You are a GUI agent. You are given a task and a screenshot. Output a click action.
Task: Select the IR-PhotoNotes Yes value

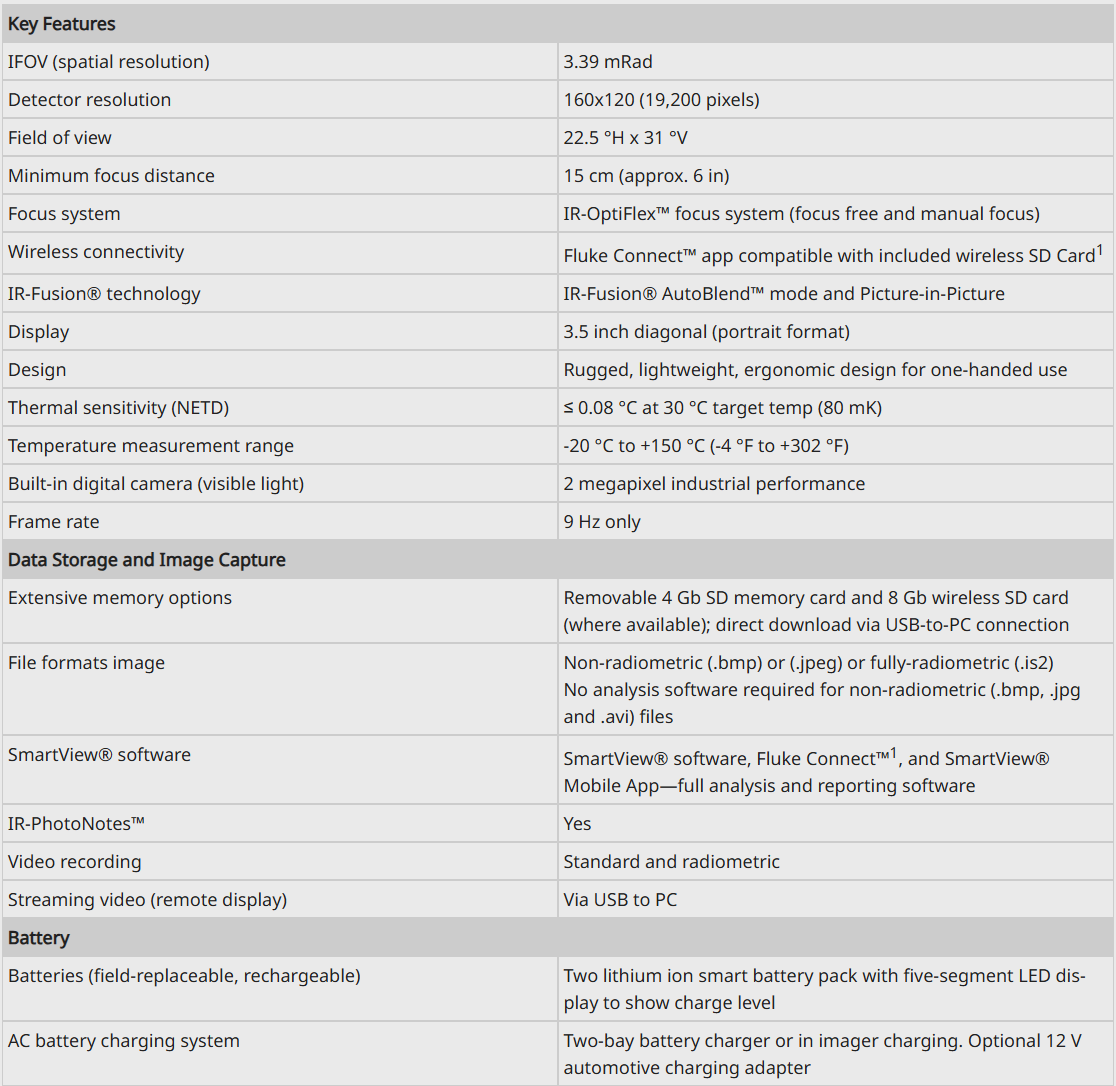577,823
